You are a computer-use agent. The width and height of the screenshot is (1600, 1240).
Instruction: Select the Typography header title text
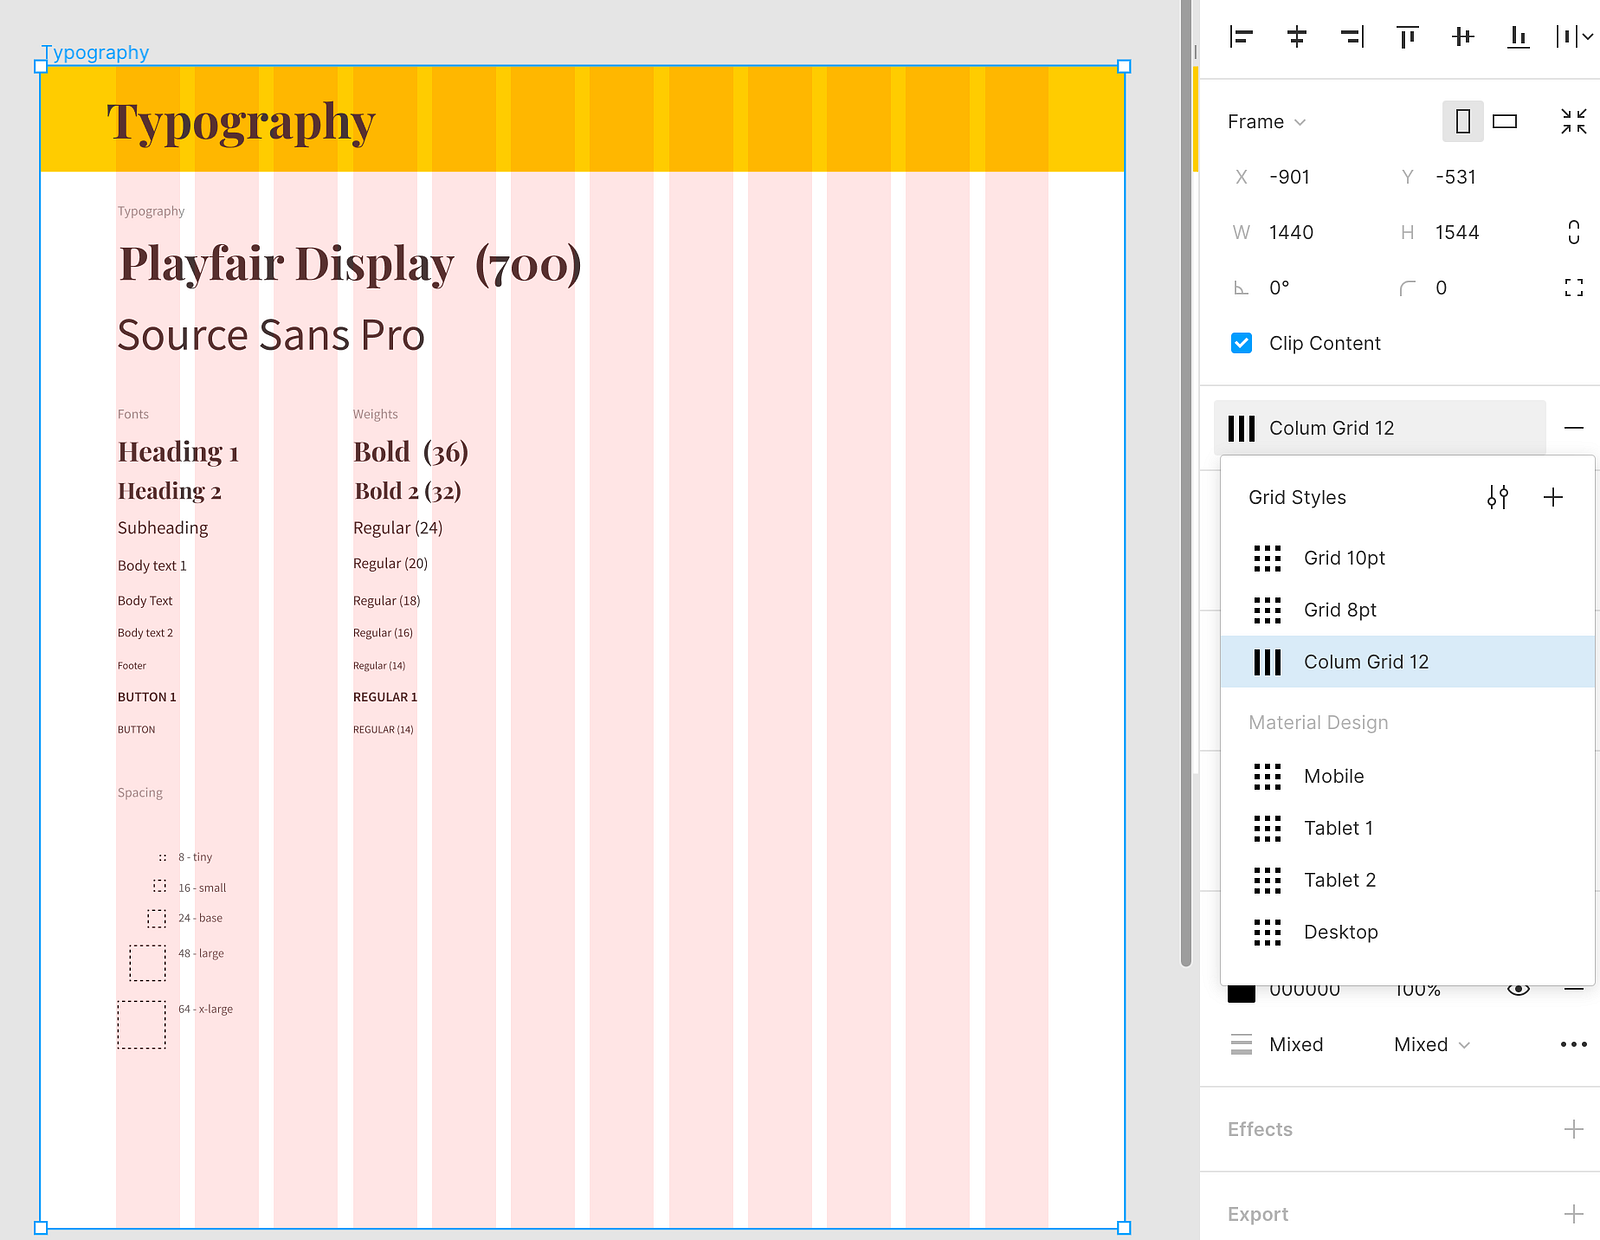click(241, 123)
